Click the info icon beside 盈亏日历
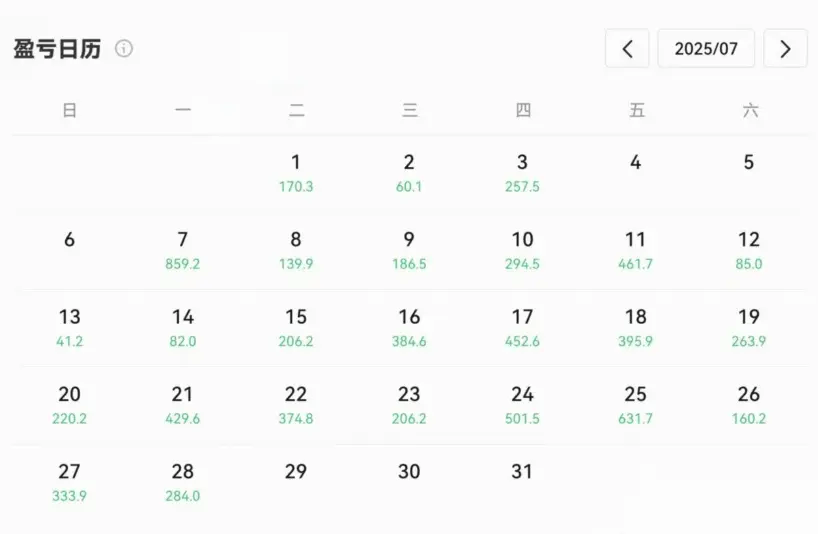 tap(124, 48)
